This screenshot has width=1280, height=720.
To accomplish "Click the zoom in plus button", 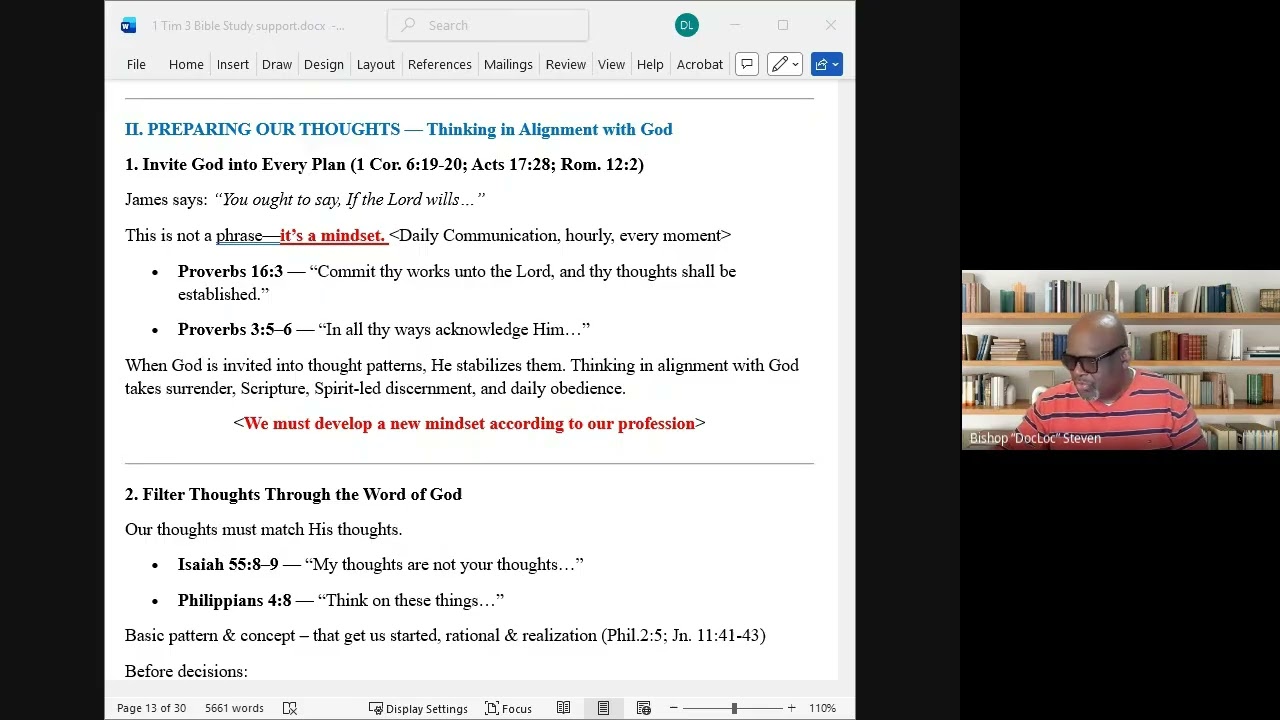I will pos(791,708).
